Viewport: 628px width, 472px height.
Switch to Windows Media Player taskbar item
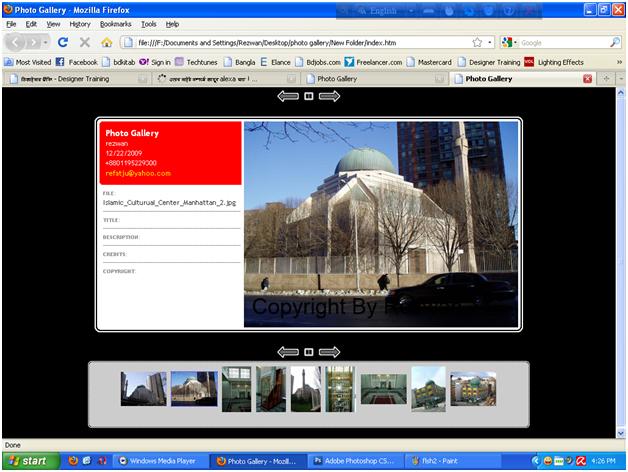160,461
